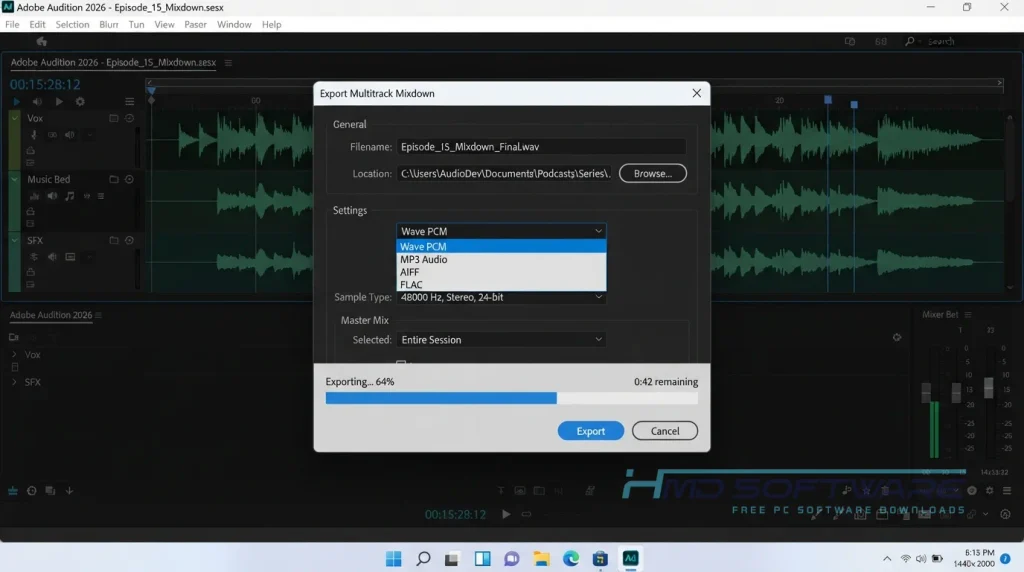This screenshot has width=1024, height=572.
Task: Open File Explorer from the taskbar
Action: pyautogui.click(x=541, y=558)
